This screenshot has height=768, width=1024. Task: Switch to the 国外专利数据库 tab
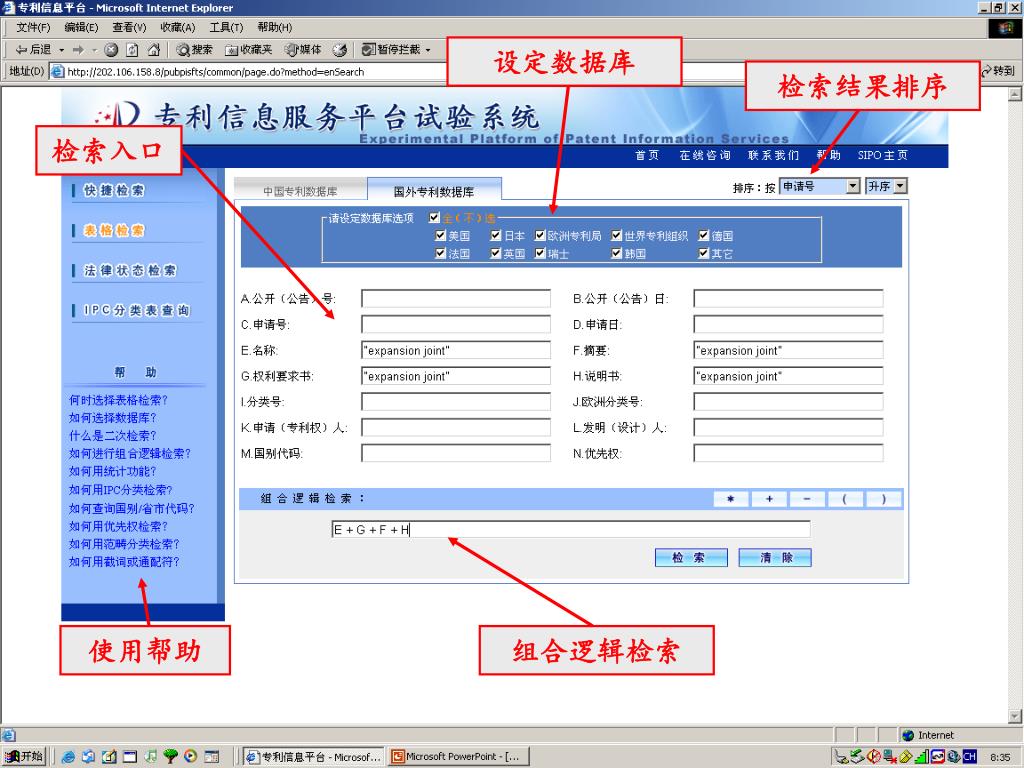pyautogui.click(x=434, y=191)
